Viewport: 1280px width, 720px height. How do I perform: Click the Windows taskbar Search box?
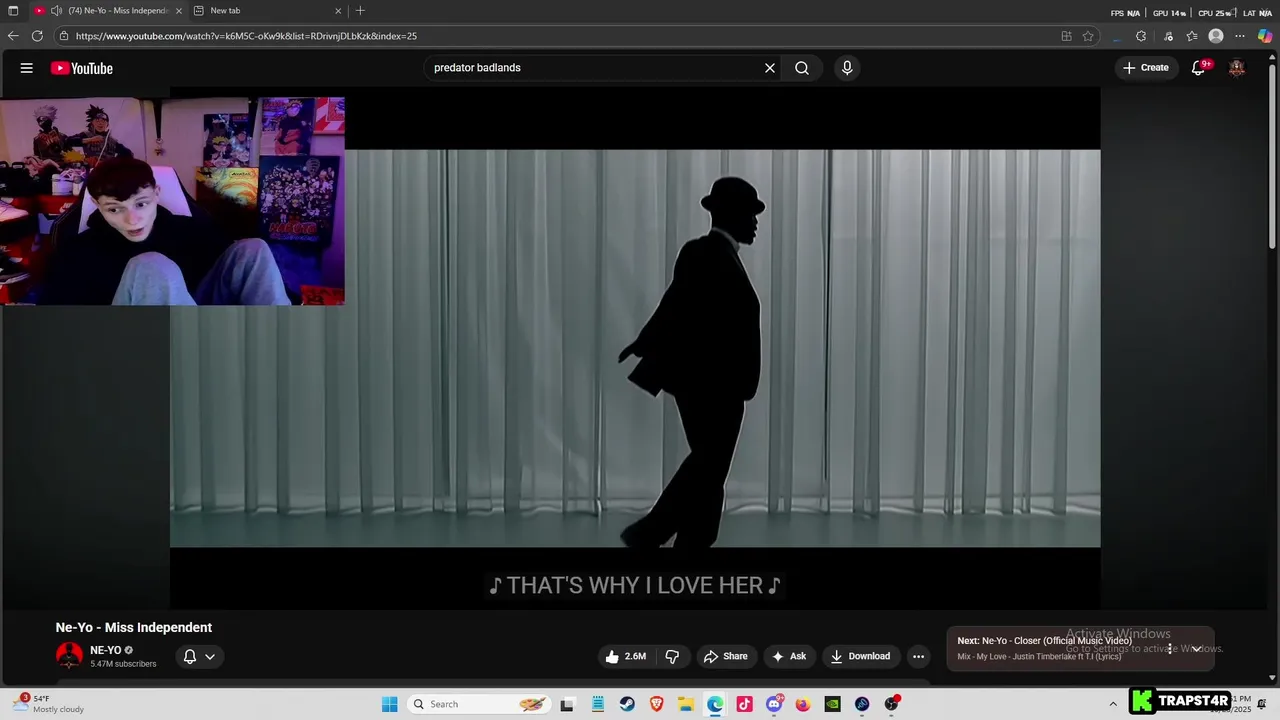pyautogui.click(x=478, y=704)
